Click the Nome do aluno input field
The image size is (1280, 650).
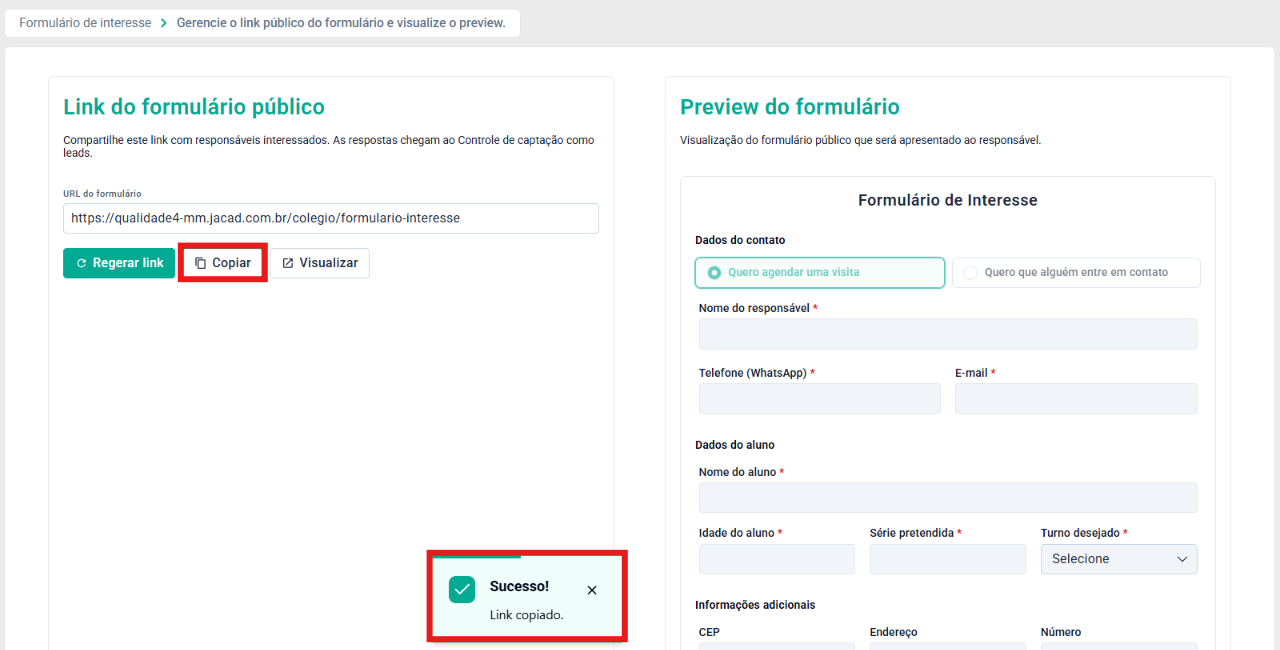pyautogui.click(x=948, y=498)
